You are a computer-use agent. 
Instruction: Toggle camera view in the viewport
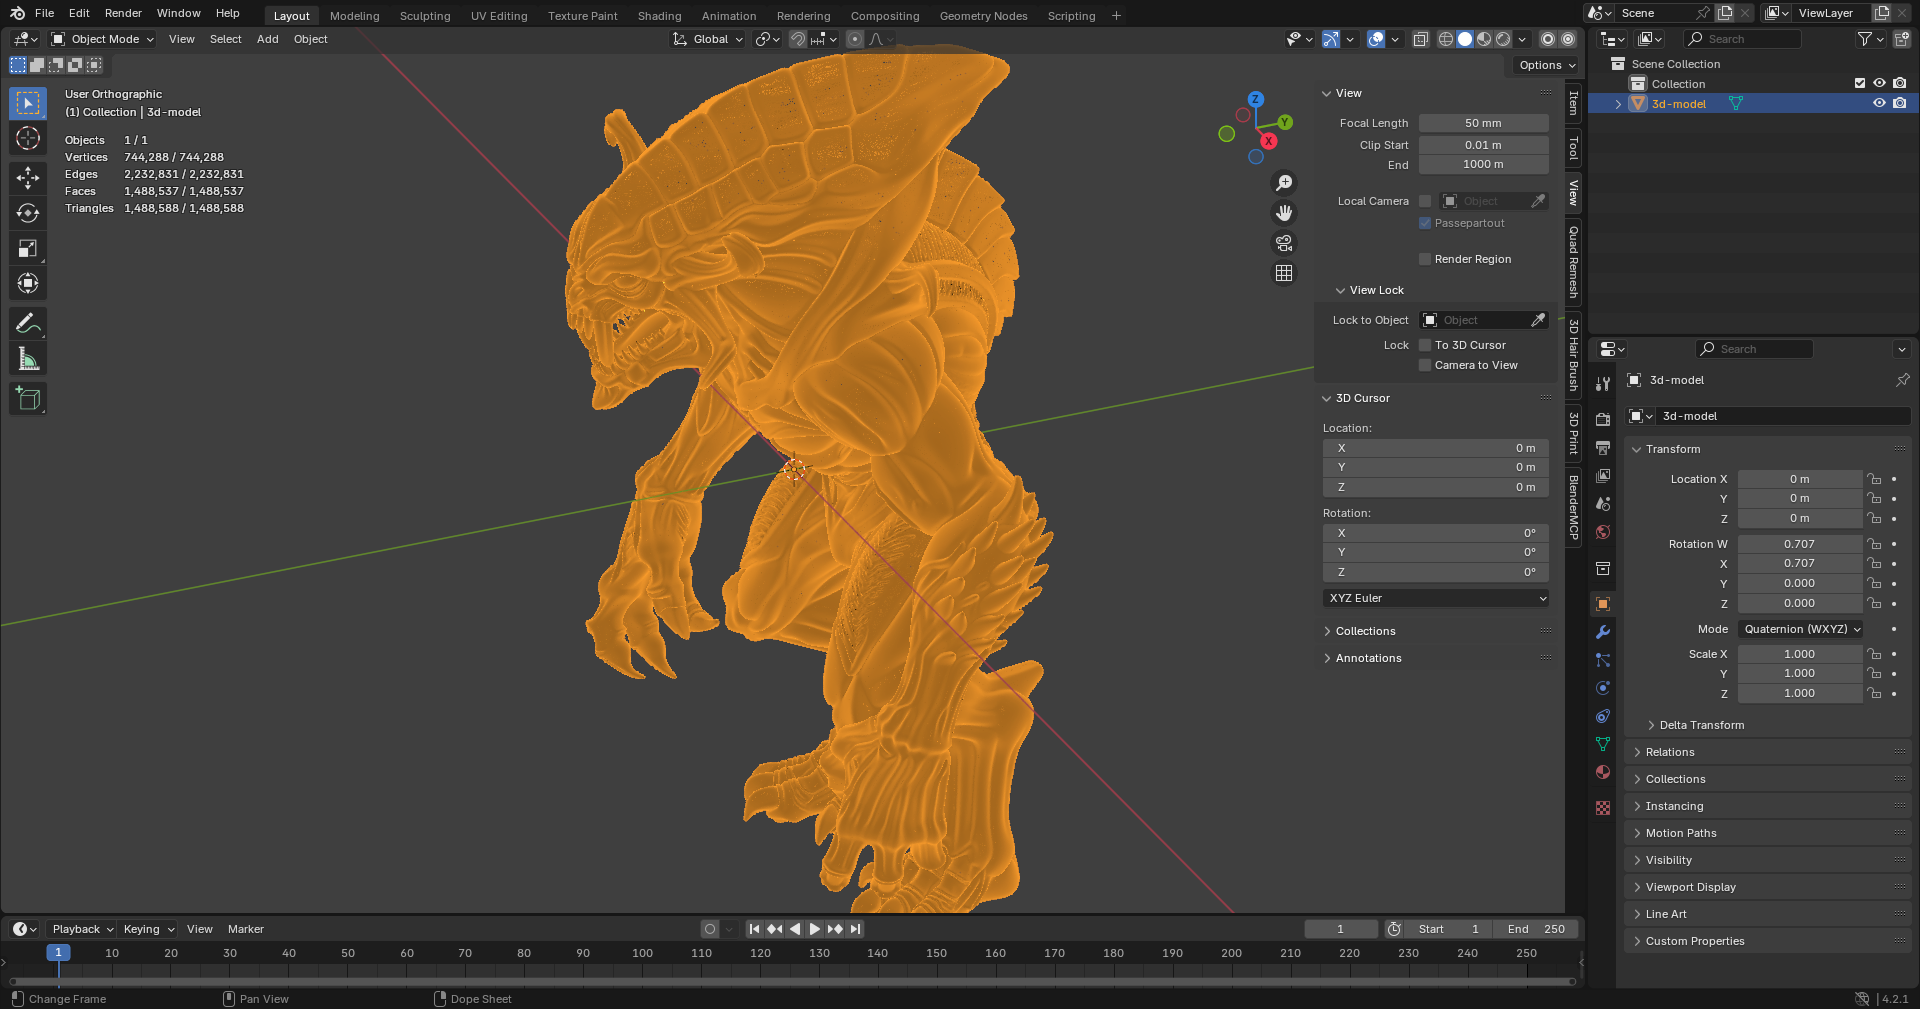[1284, 243]
